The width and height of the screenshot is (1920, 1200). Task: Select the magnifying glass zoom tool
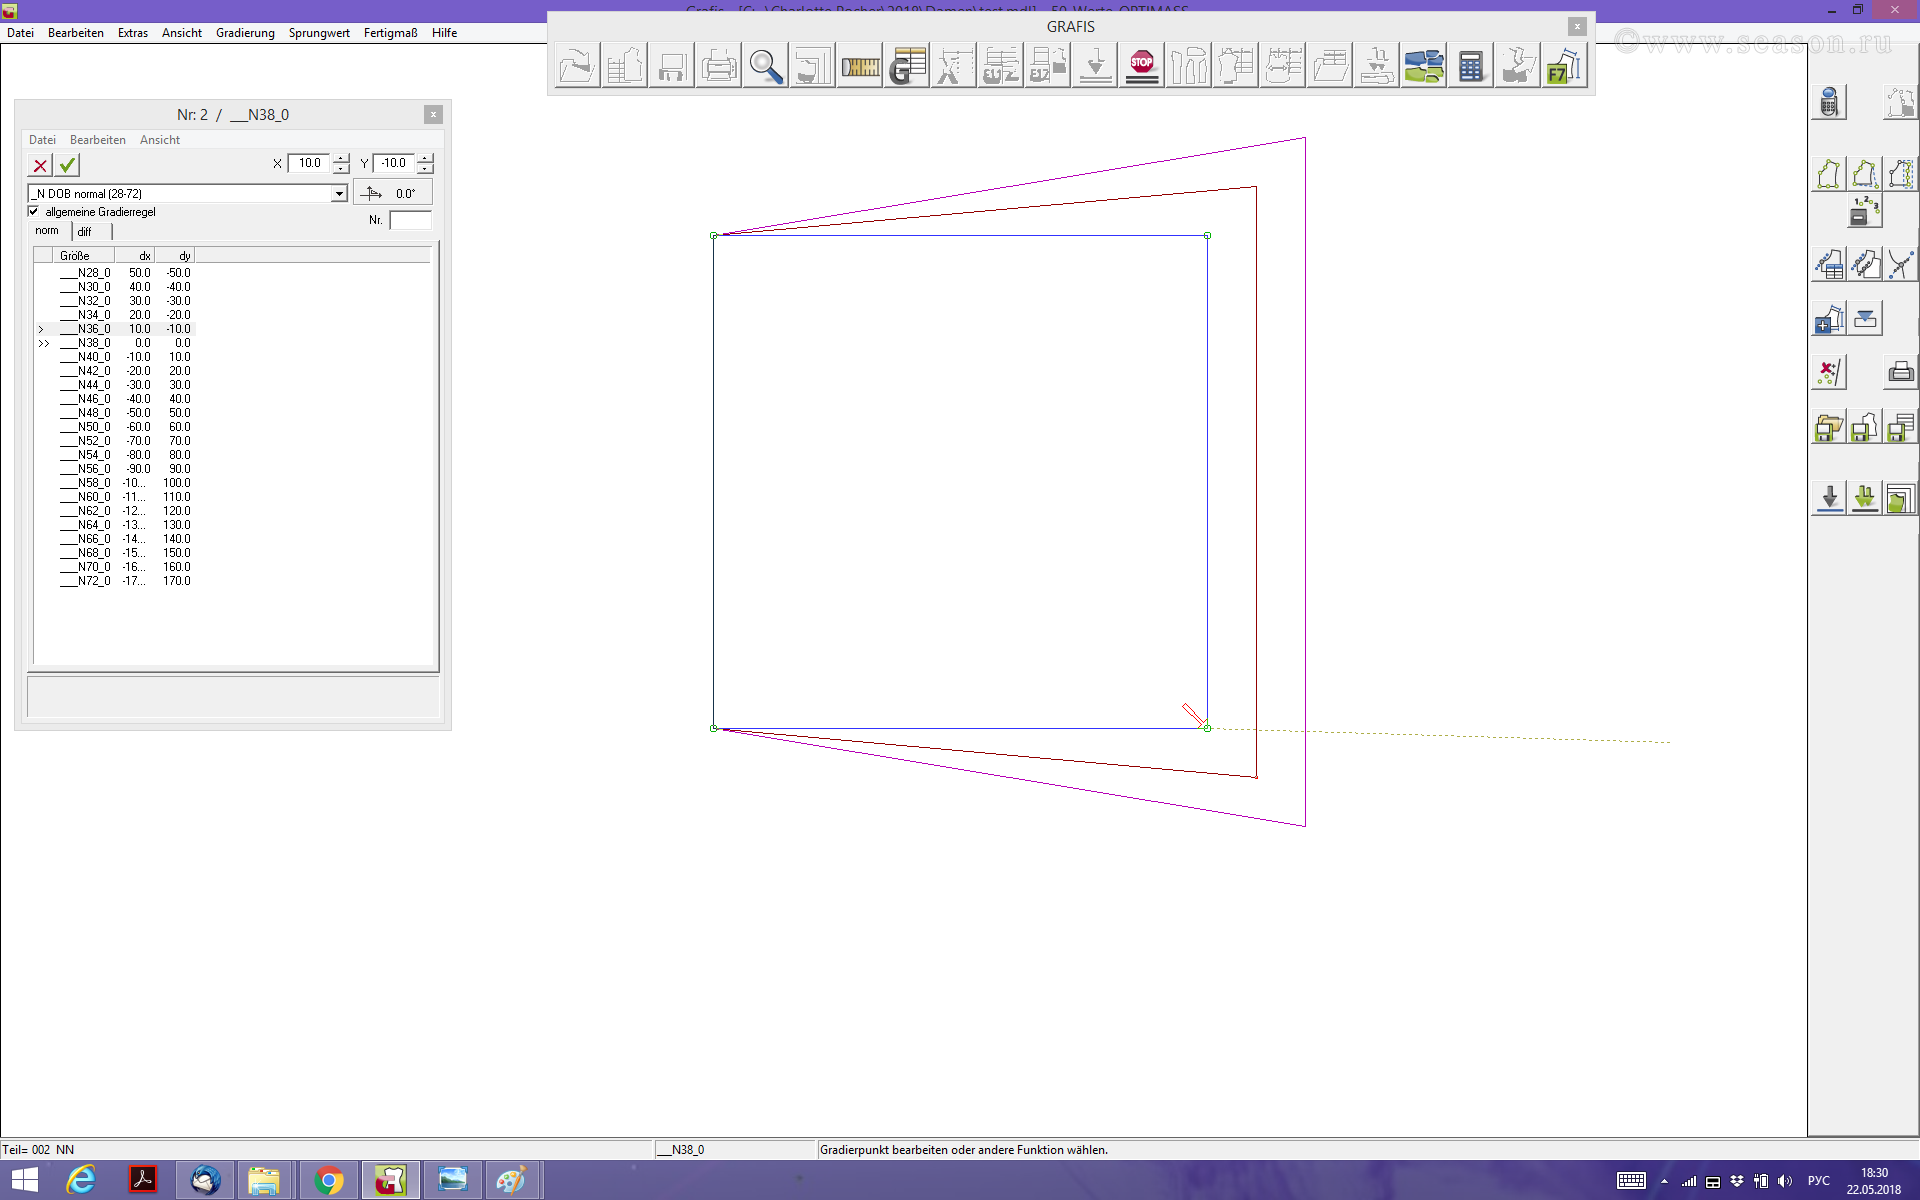766,66
